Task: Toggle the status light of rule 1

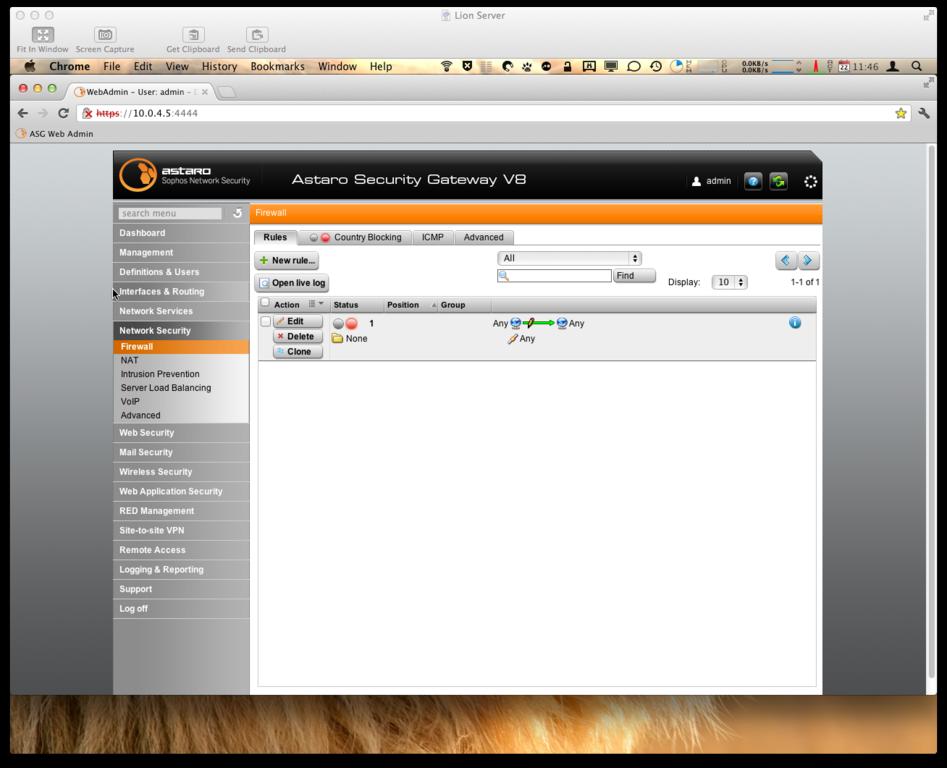Action: coord(345,324)
